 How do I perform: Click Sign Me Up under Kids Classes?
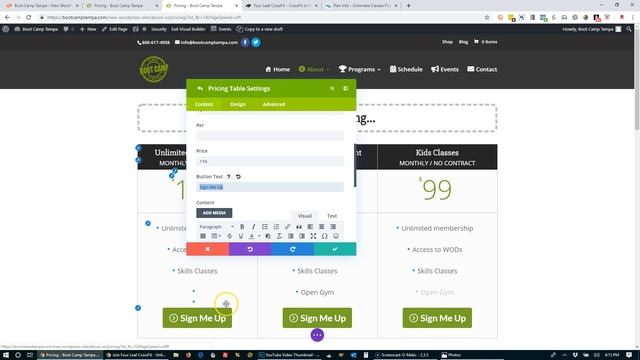[x=437, y=318]
